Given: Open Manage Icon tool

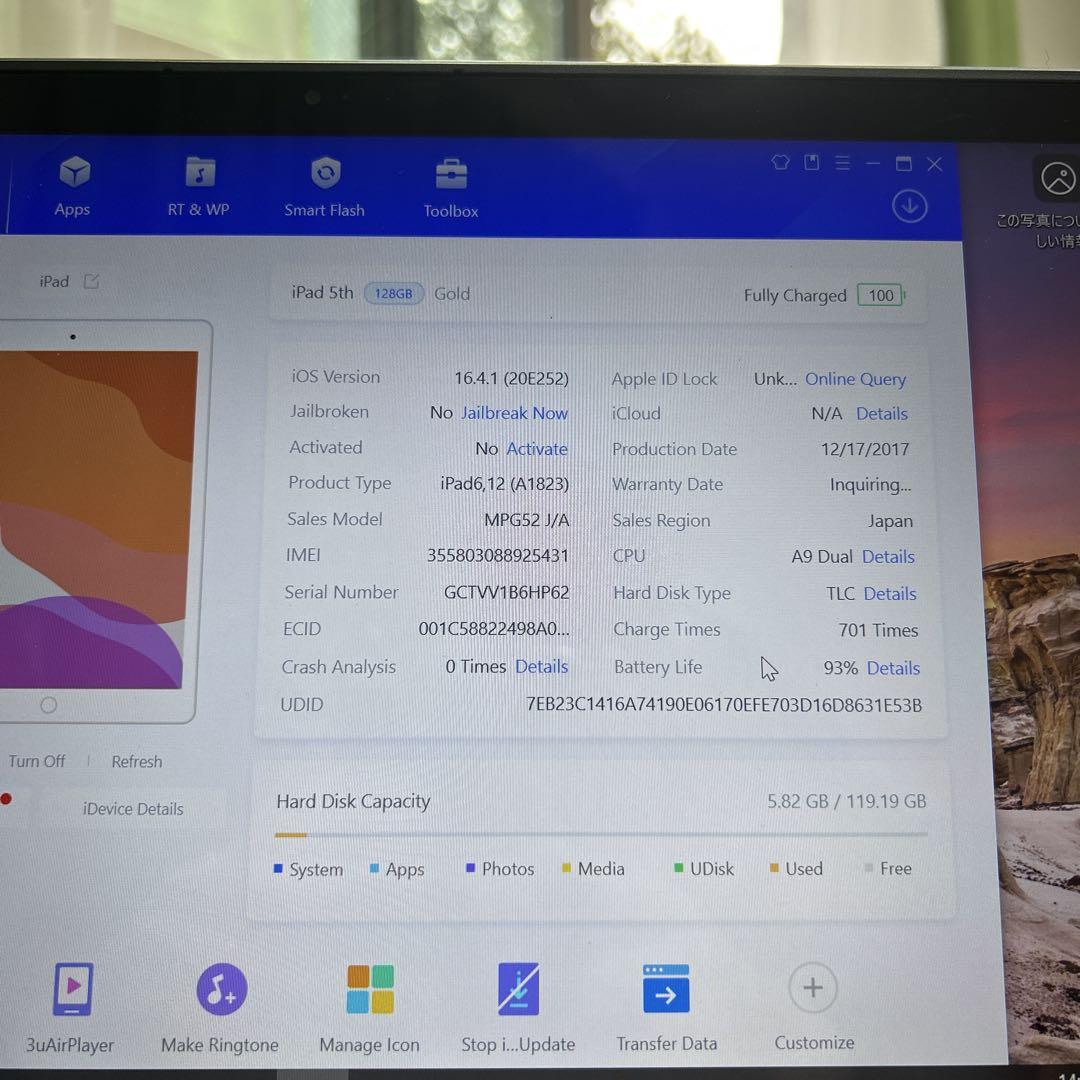Looking at the screenshot, I should pyautogui.click(x=370, y=1008).
